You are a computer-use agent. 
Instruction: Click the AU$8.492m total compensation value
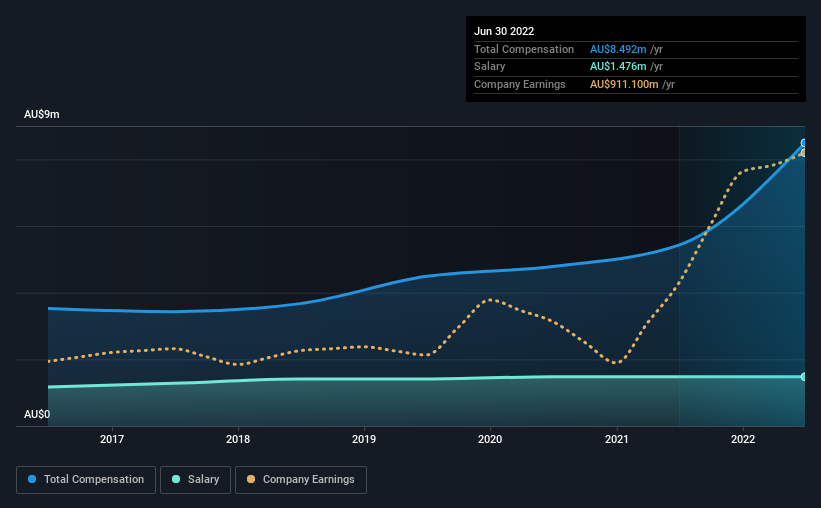pos(618,49)
